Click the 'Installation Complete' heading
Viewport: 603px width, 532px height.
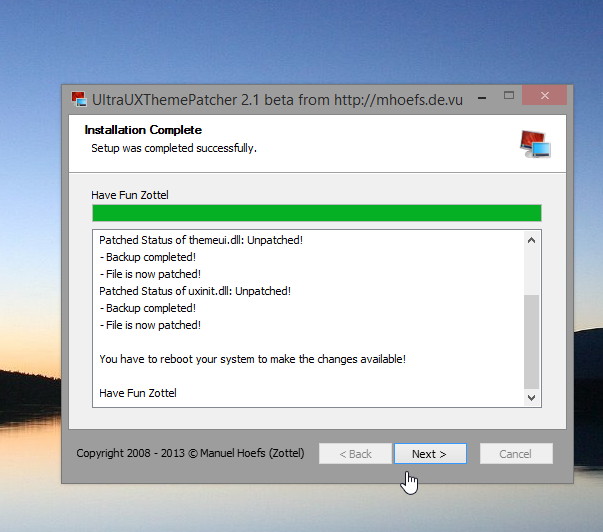click(143, 130)
